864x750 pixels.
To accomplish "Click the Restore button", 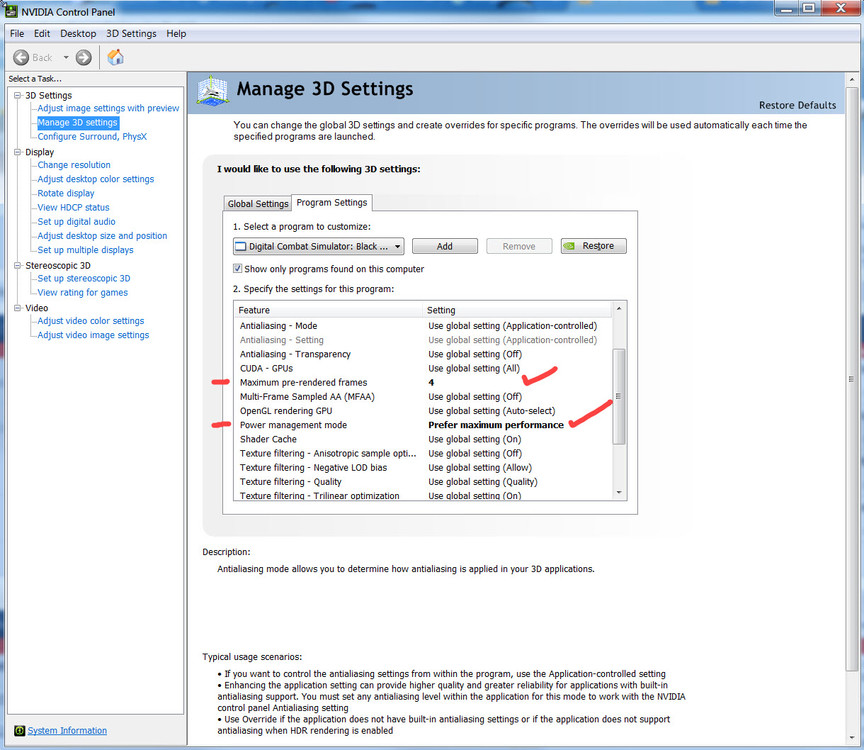I will 593,245.
